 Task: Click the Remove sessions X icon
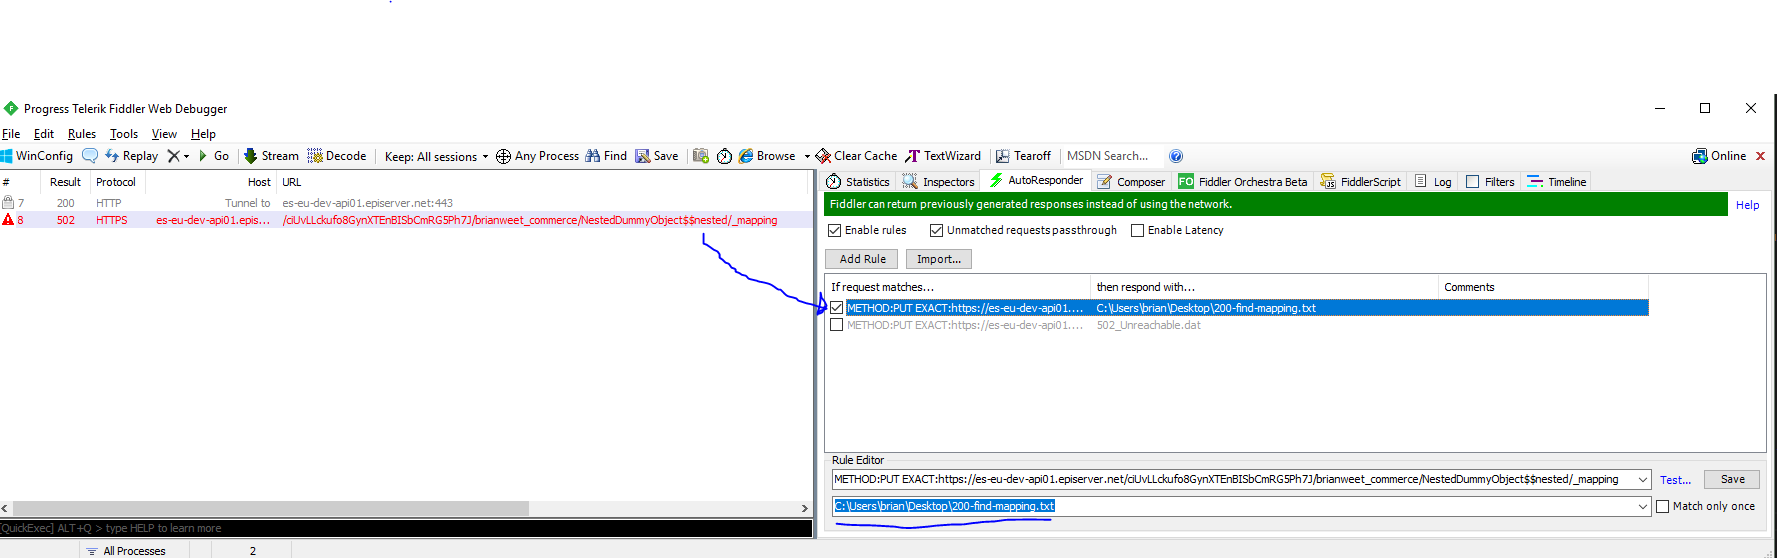point(173,156)
